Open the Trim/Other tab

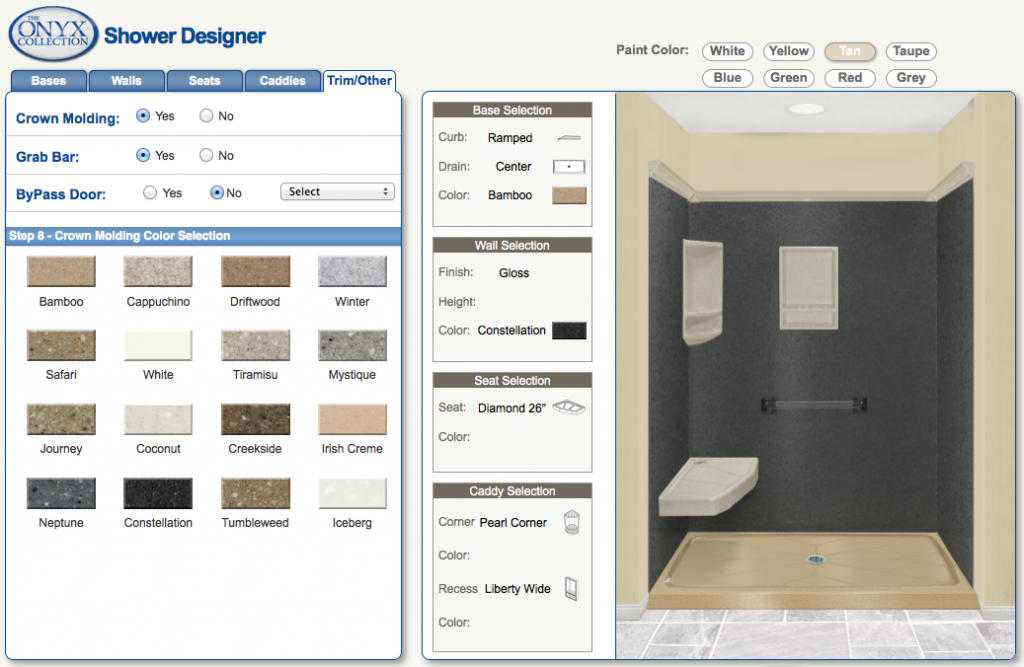pyautogui.click(x=359, y=80)
